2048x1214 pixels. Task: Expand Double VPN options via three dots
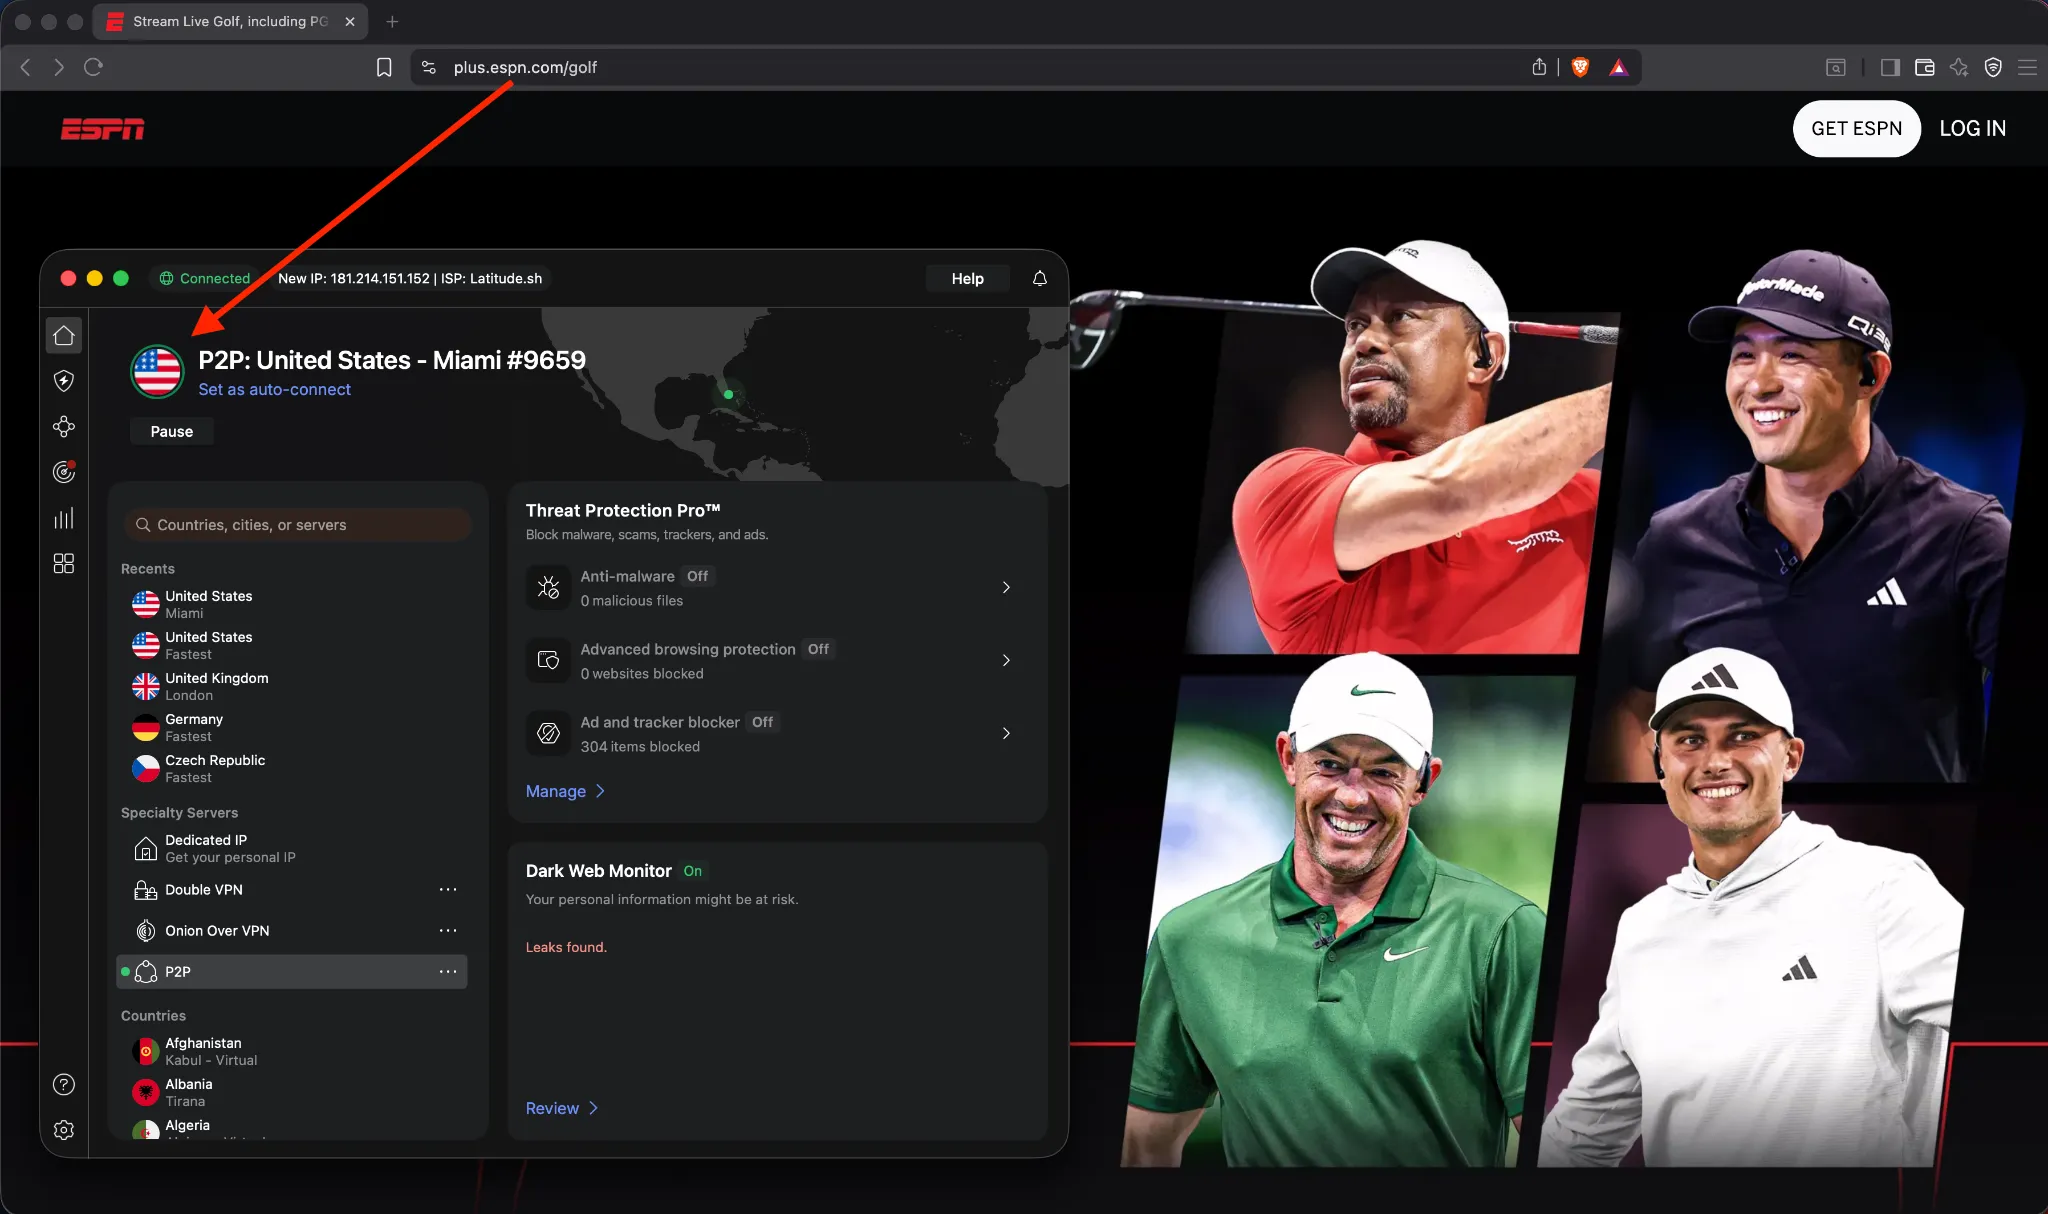pyautogui.click(x=448, y=889)
